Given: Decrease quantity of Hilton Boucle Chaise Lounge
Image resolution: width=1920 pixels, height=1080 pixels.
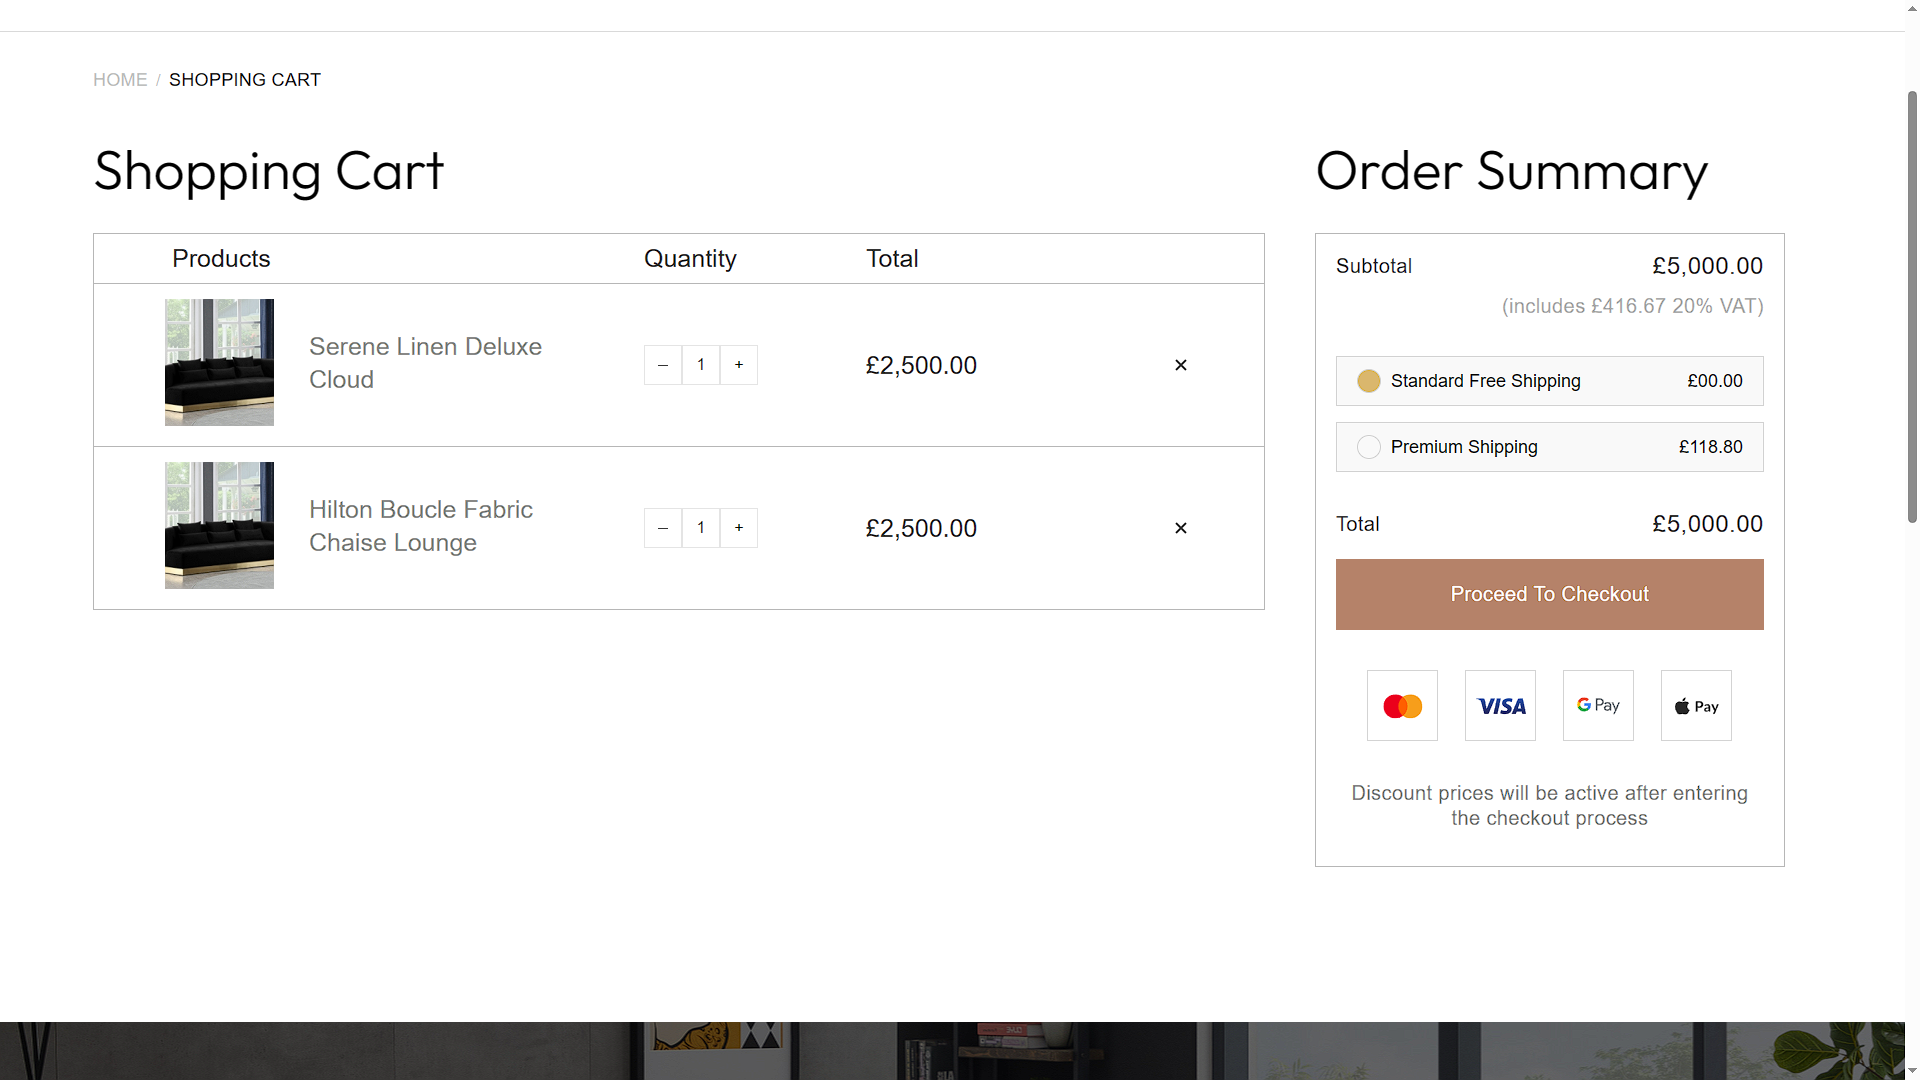Looking at the screenshot, I should coord(663,528).
